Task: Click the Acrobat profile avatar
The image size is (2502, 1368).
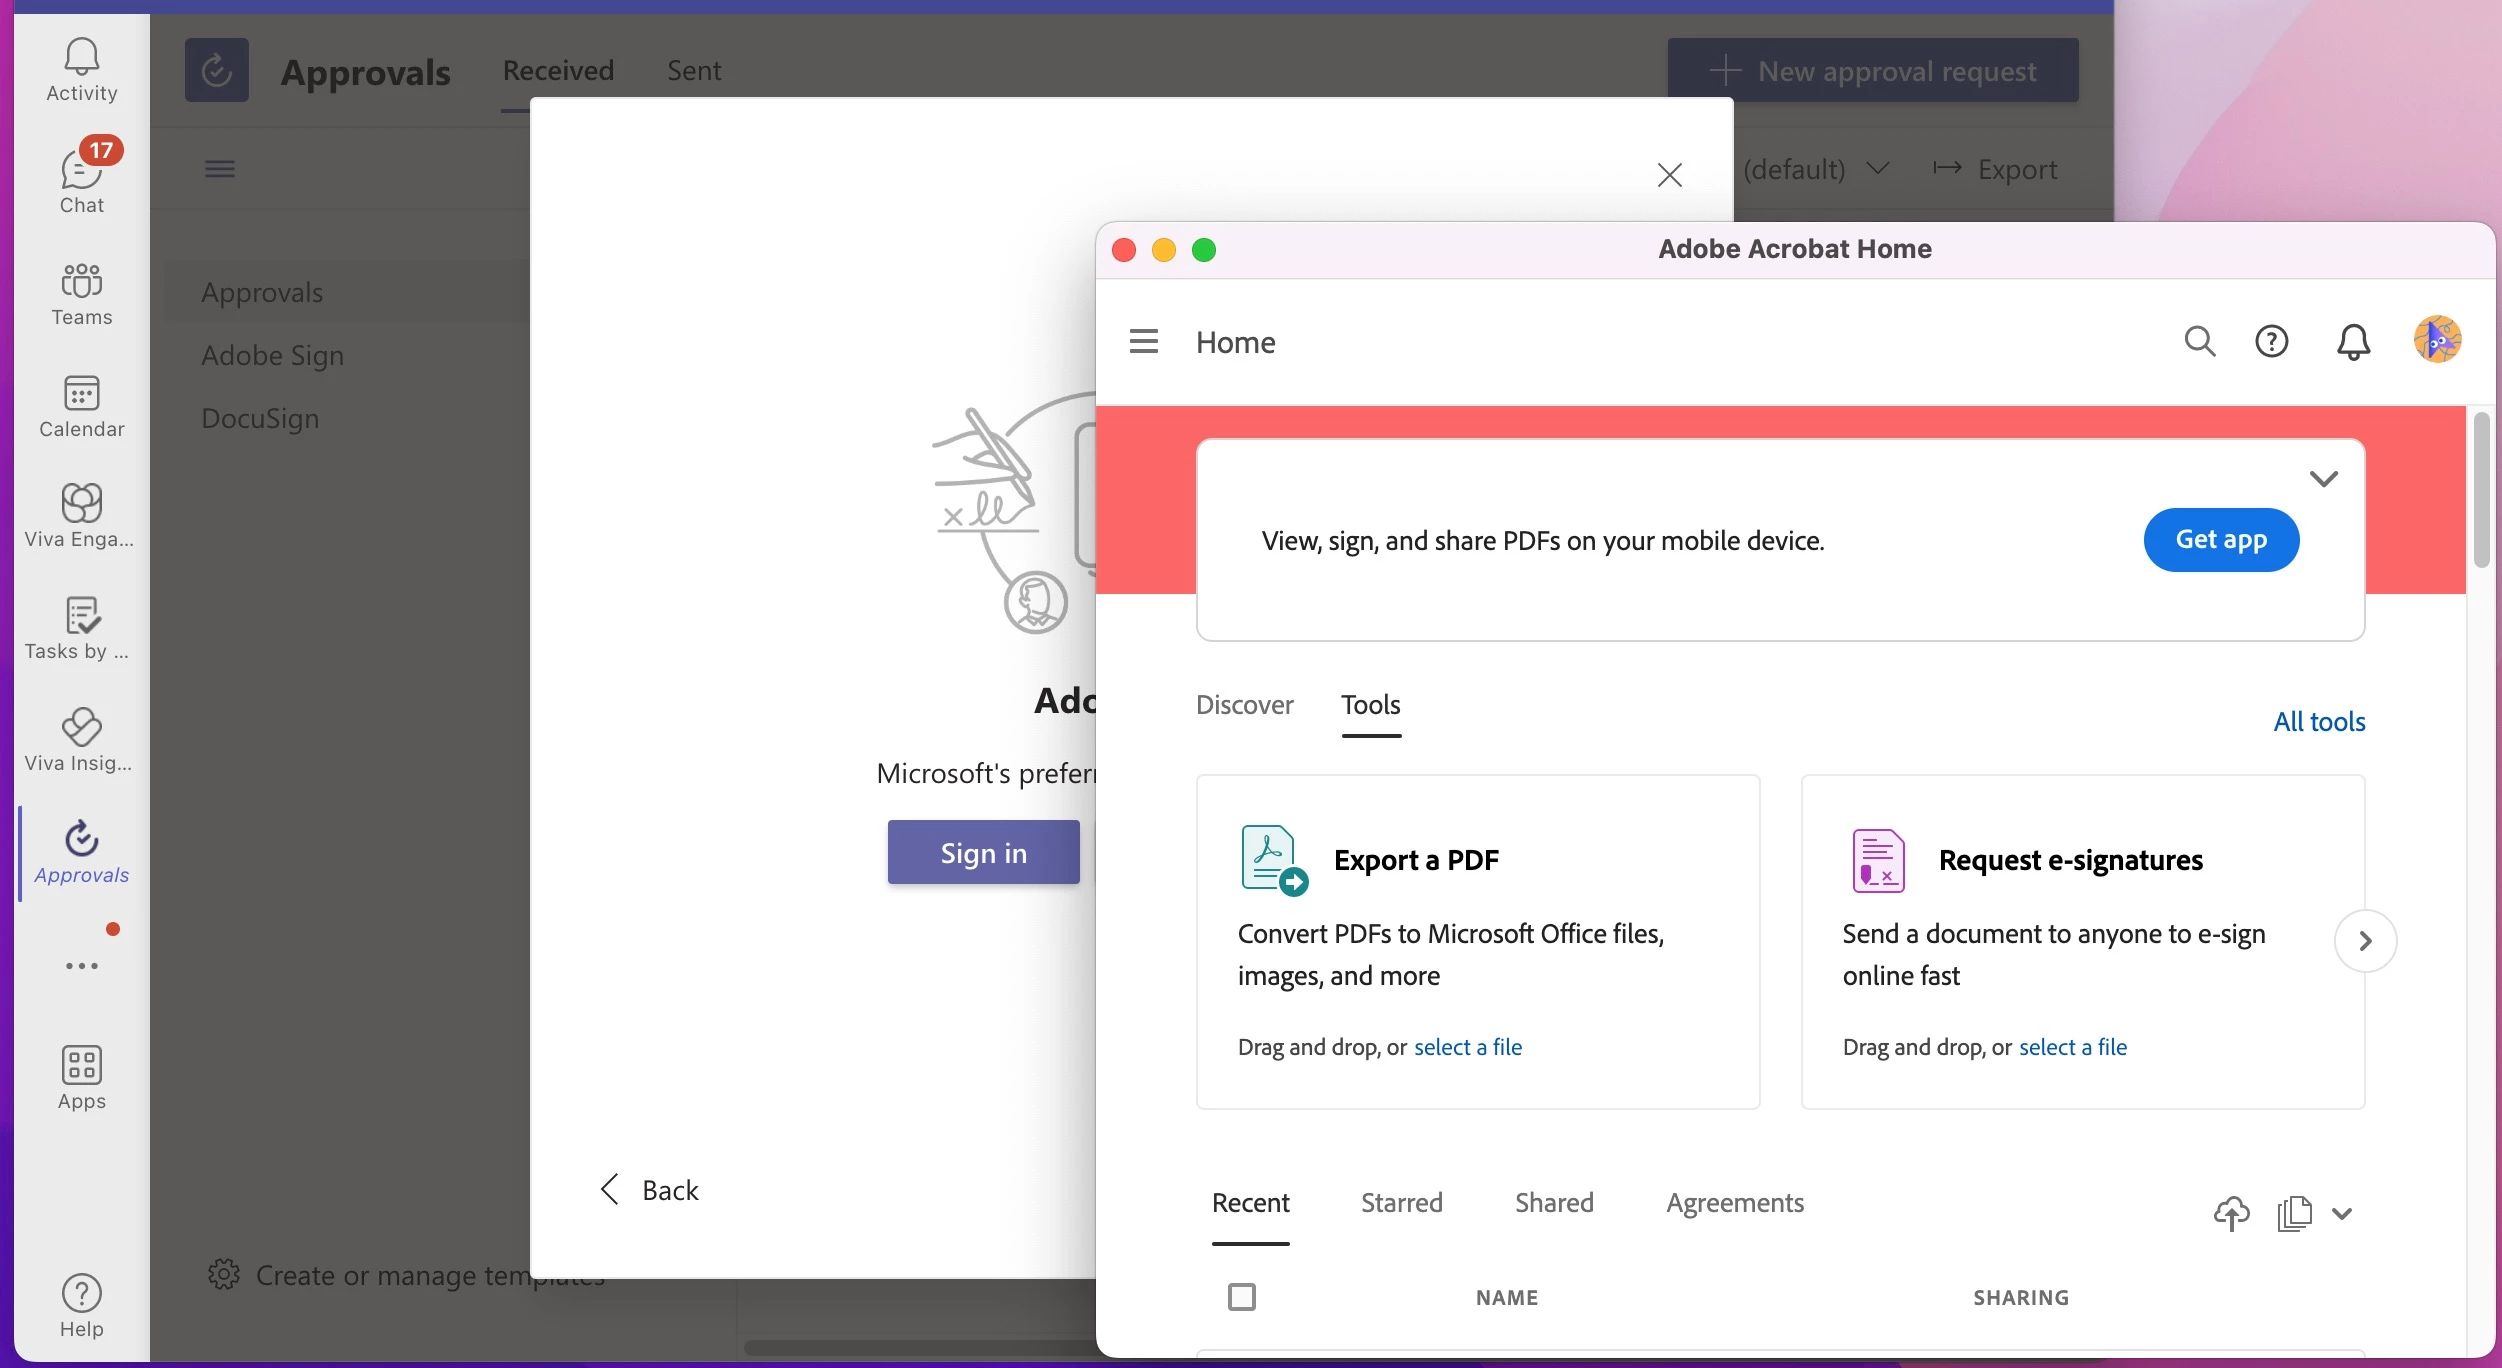Action: 2436,340
